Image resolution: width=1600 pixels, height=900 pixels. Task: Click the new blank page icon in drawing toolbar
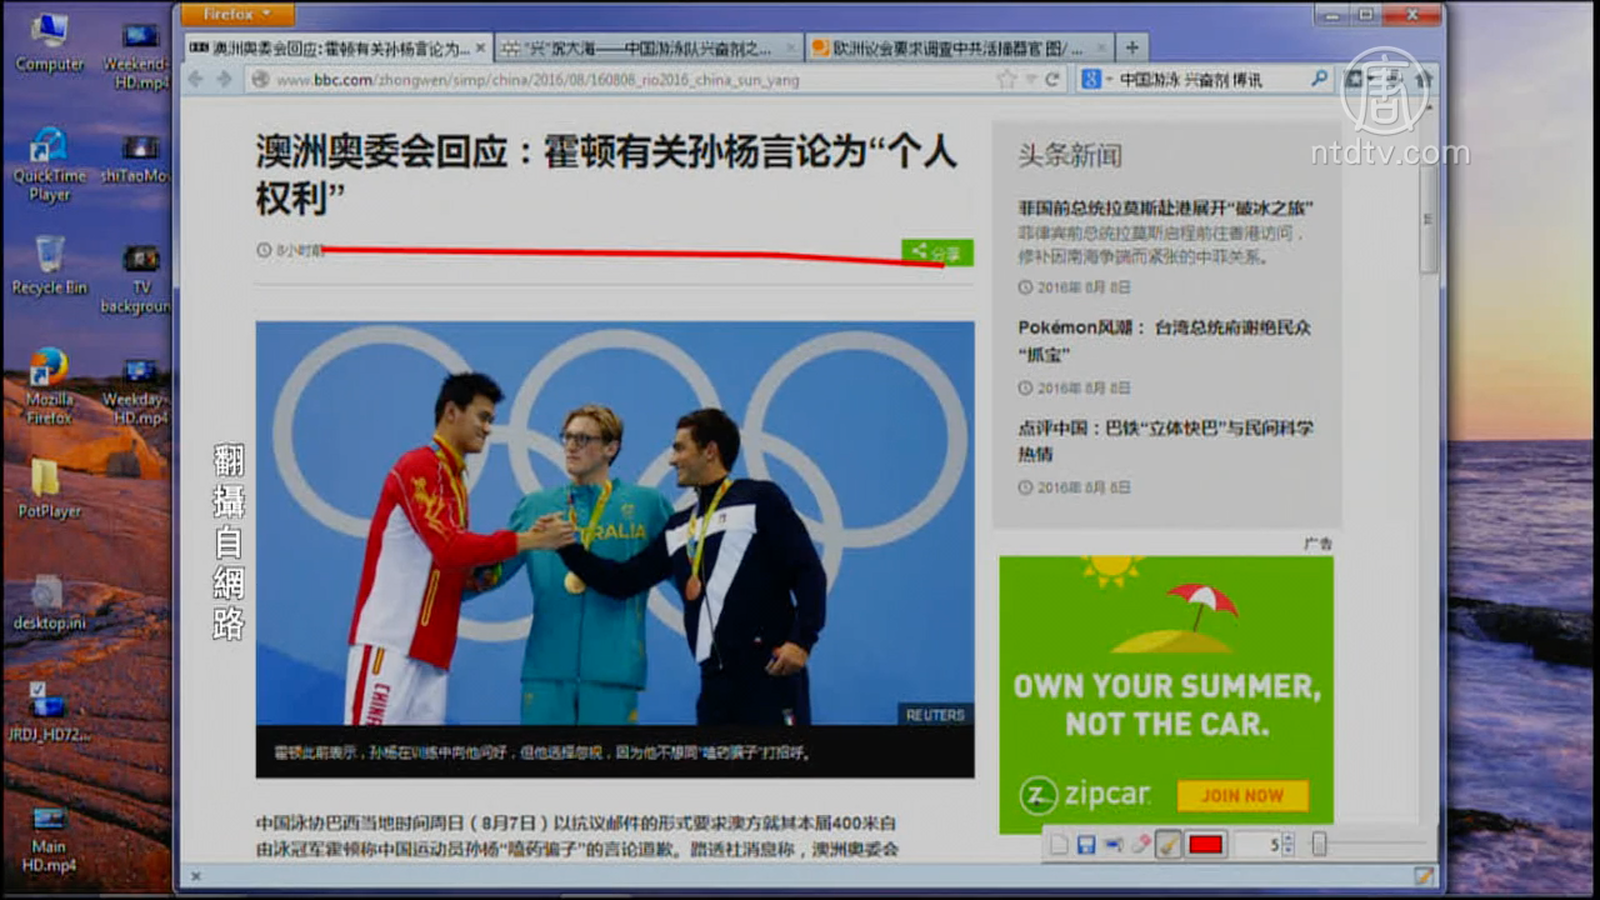(1059, 845)
